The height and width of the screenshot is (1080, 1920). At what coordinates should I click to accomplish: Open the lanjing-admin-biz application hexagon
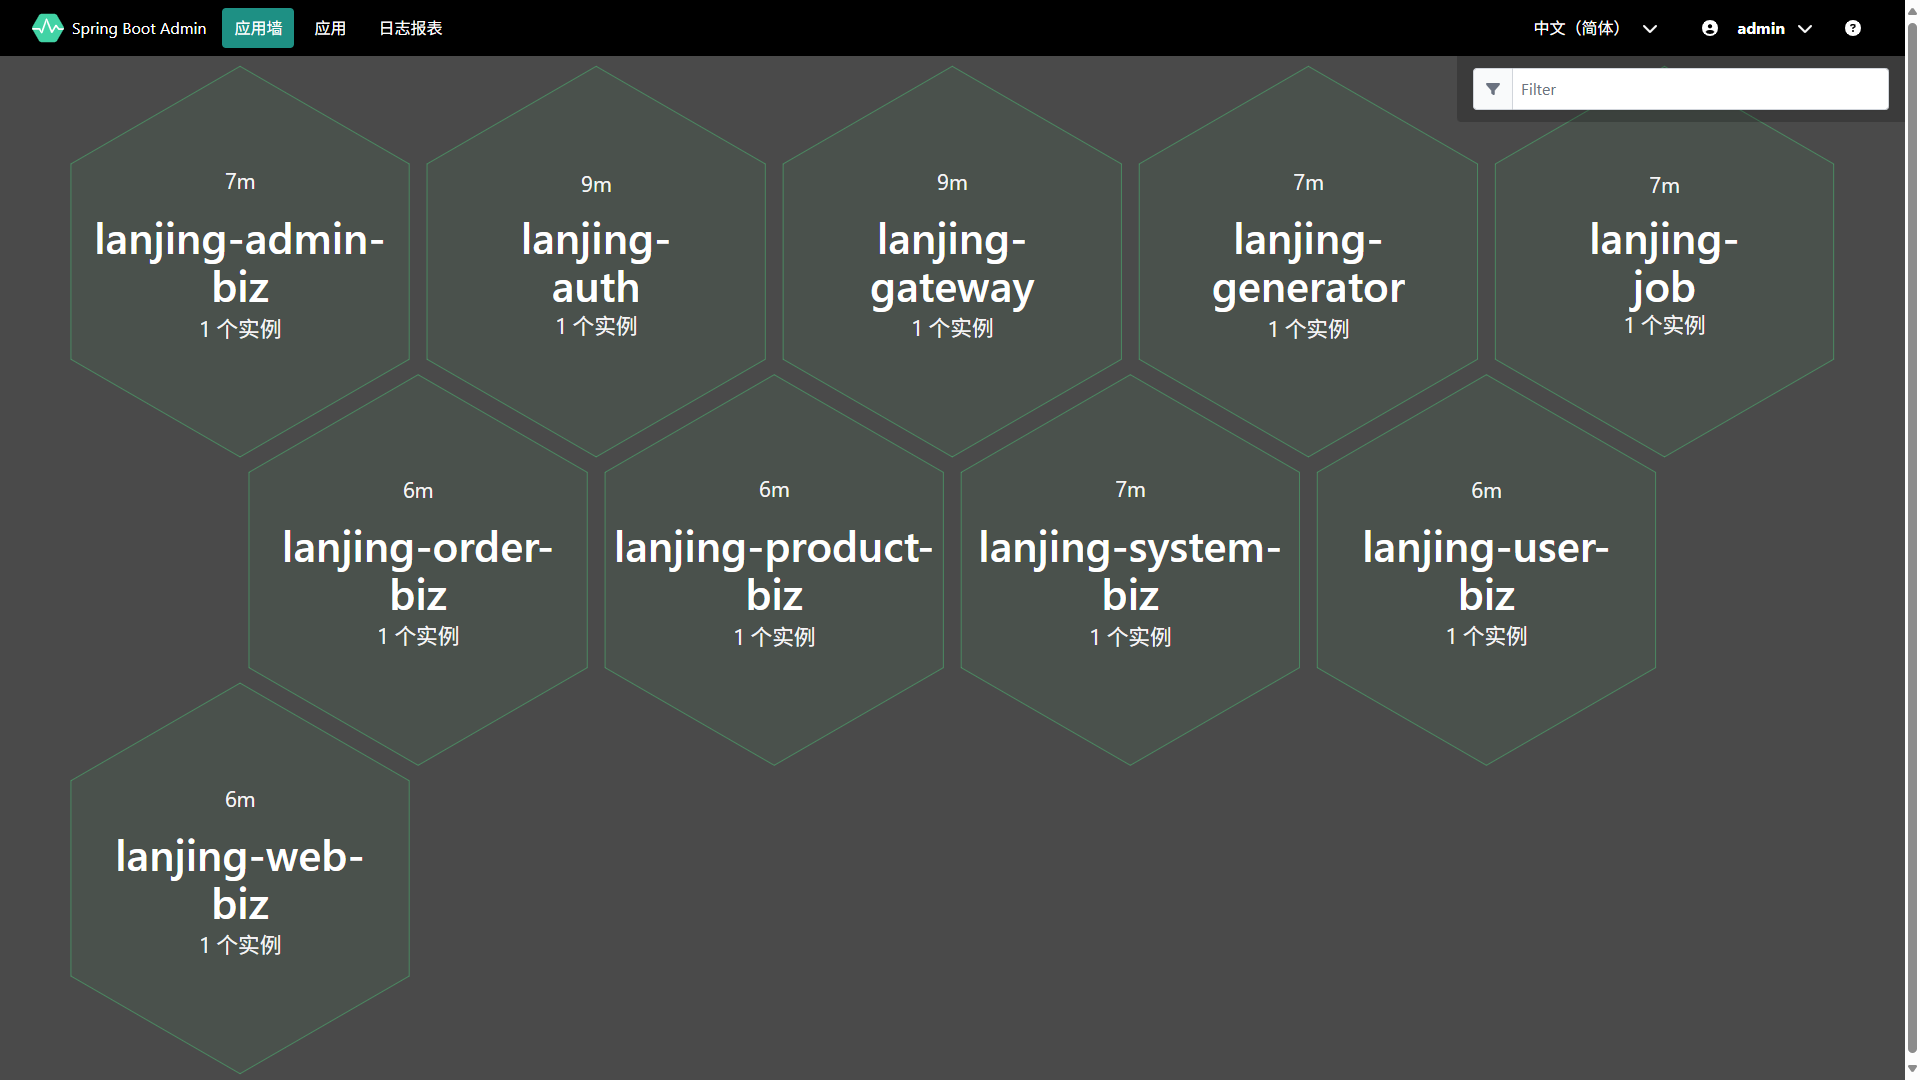pos(240,262)
